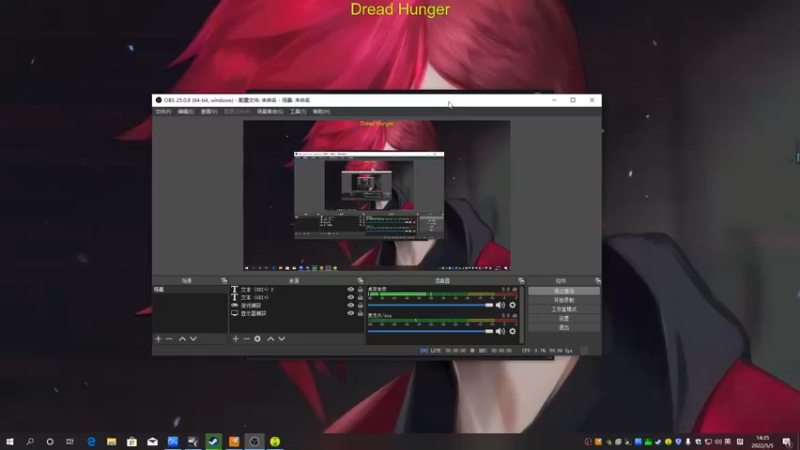Undock the 控件 Controls panel

[597, 281]
